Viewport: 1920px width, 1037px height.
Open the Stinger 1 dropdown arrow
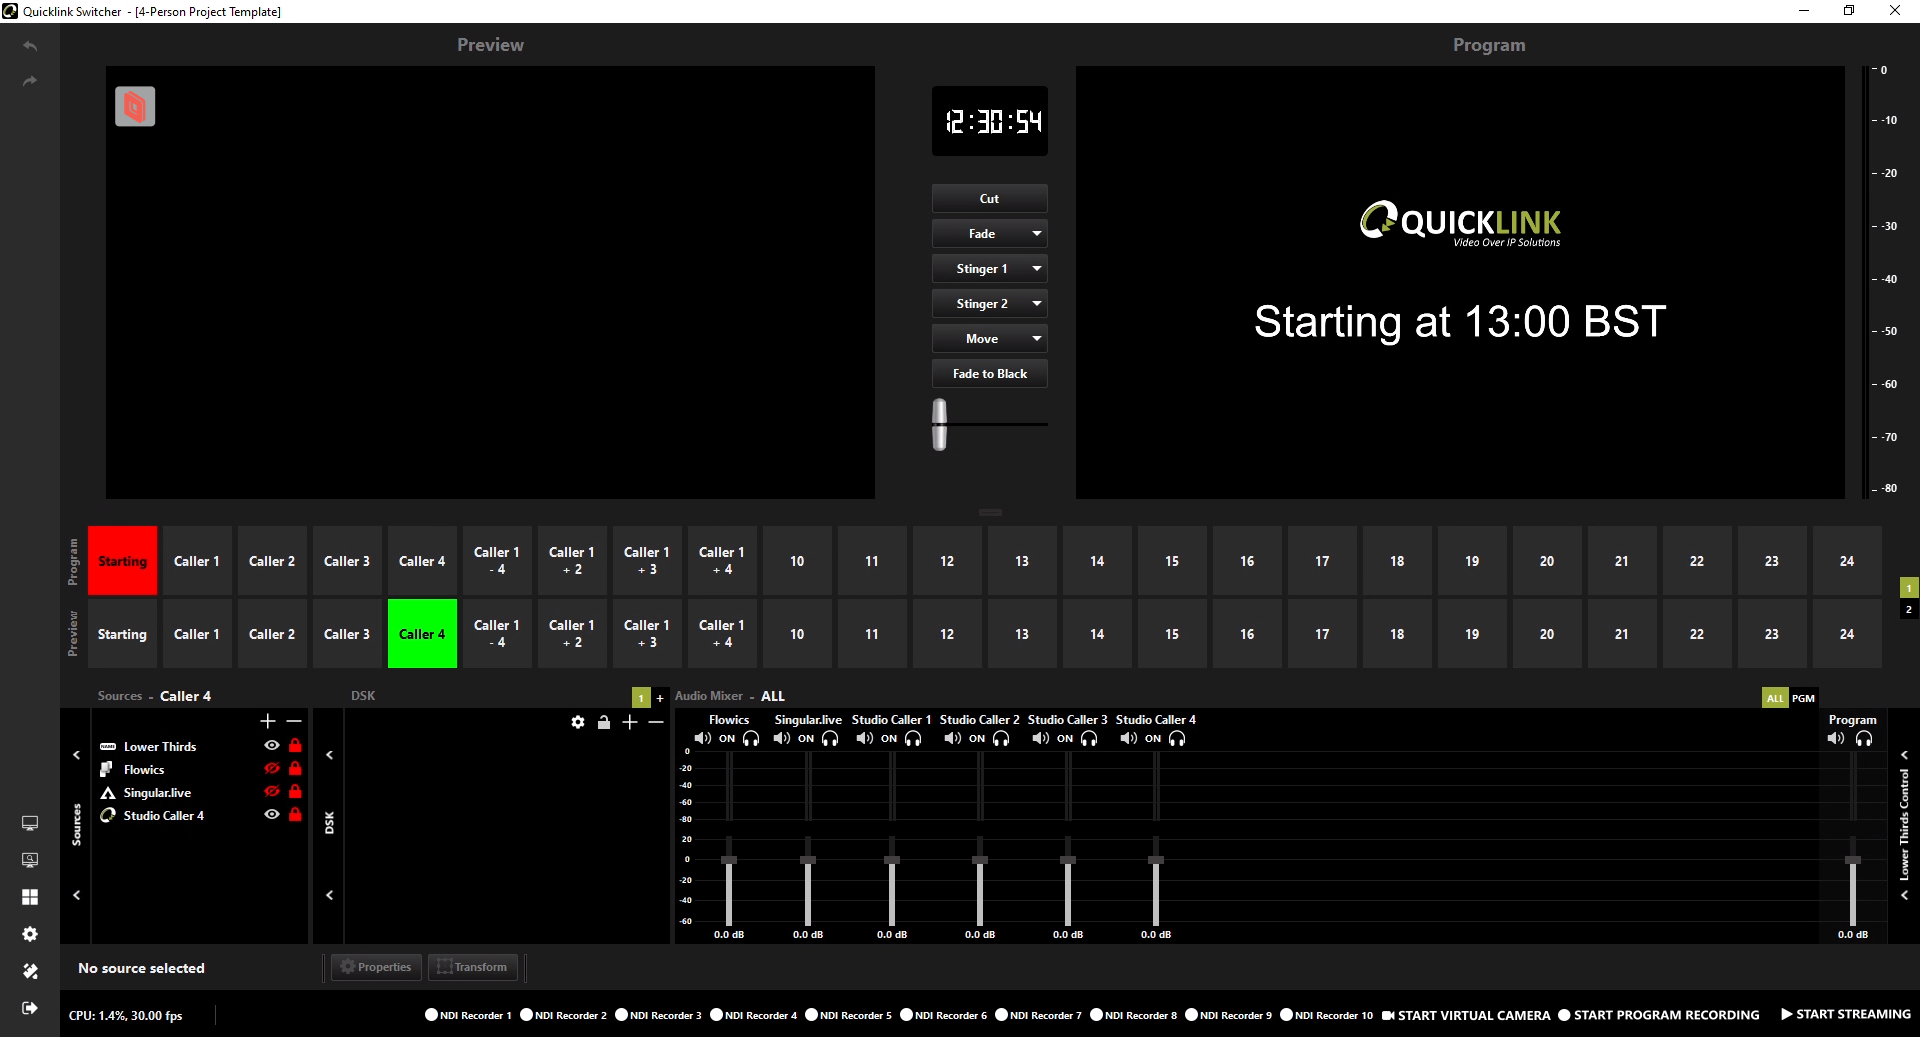pos(1037,269)
